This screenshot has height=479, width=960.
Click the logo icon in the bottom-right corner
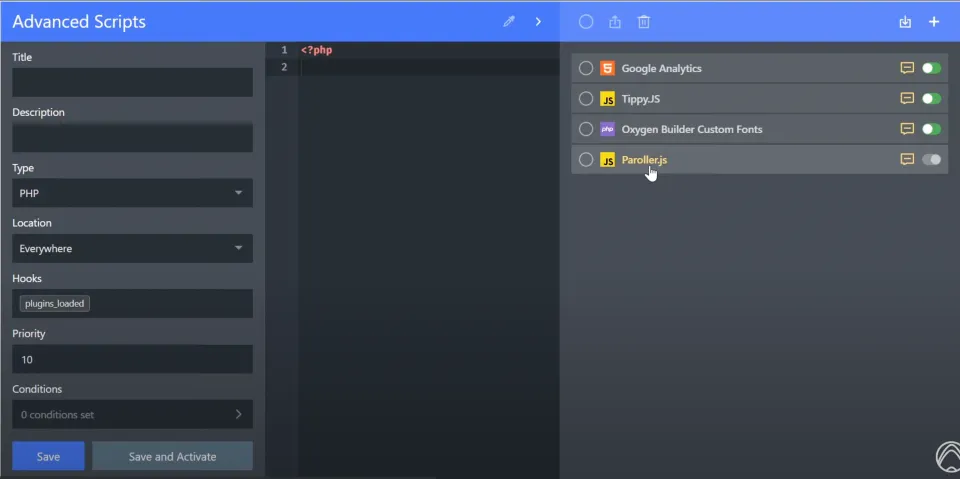[946, 457]
